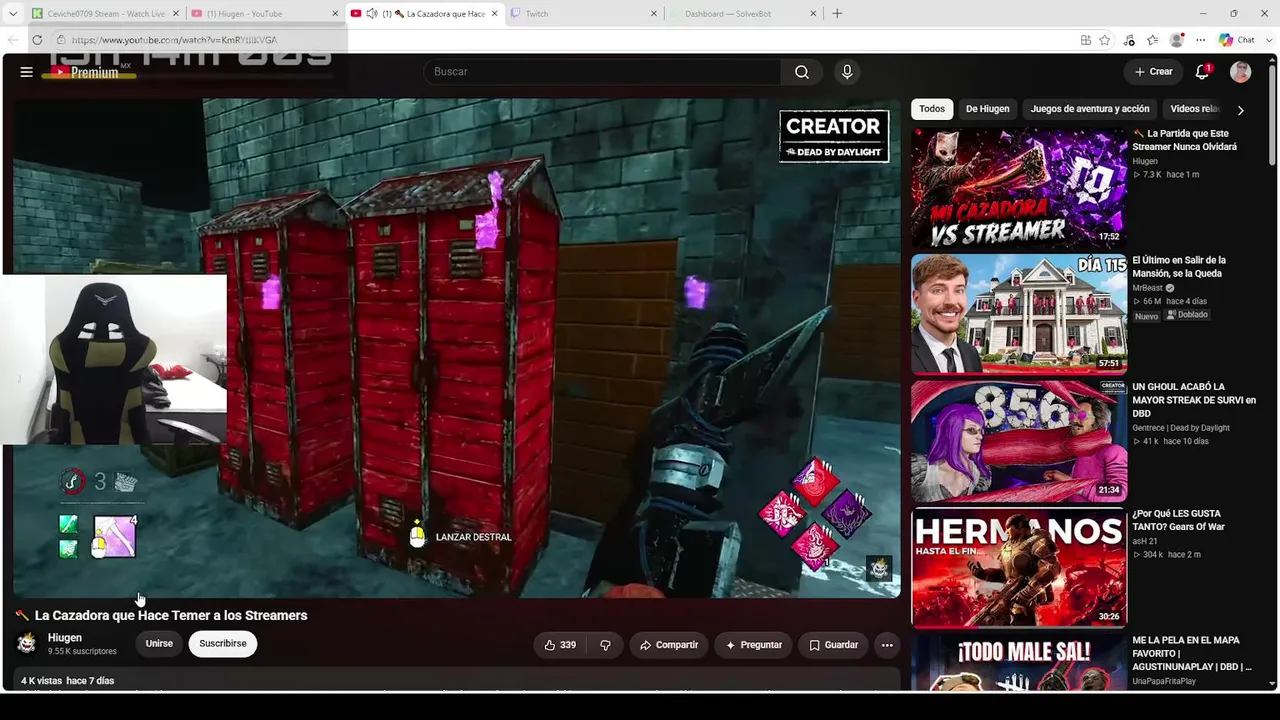This screenshot has width=1280, height=720.
Task: Reload the page in the browser
Action: click(x=37, y=40)
